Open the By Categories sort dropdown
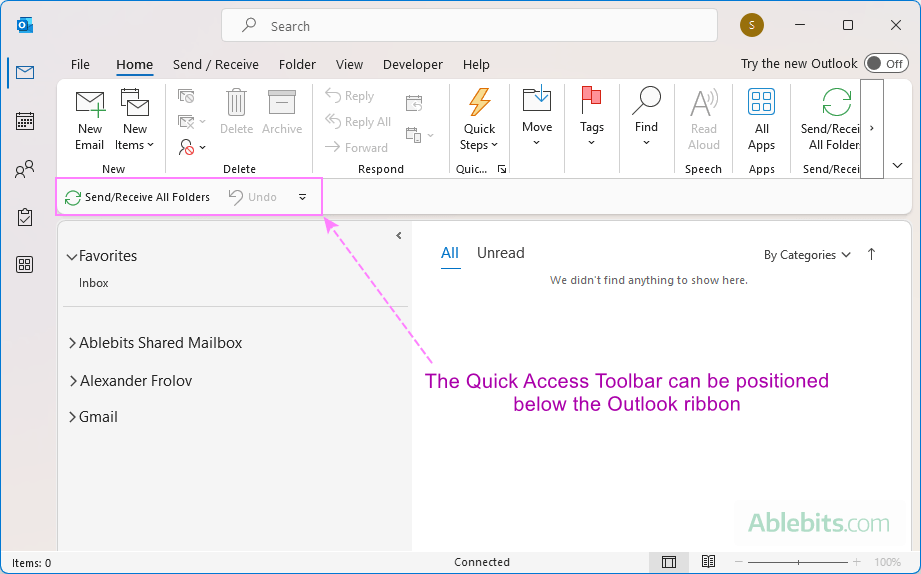This screenshot has height=574, width=921. click(x=807, y=255)
